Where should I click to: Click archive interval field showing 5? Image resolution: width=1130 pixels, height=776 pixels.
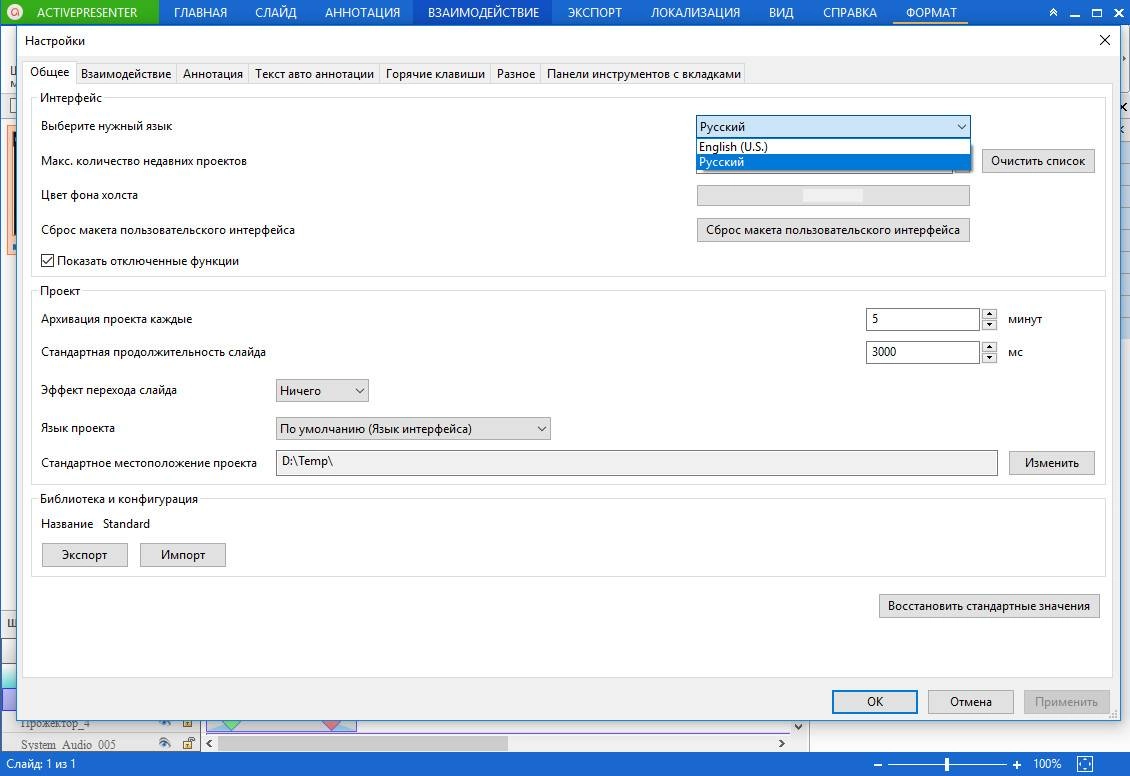click(x=922, y=319)
